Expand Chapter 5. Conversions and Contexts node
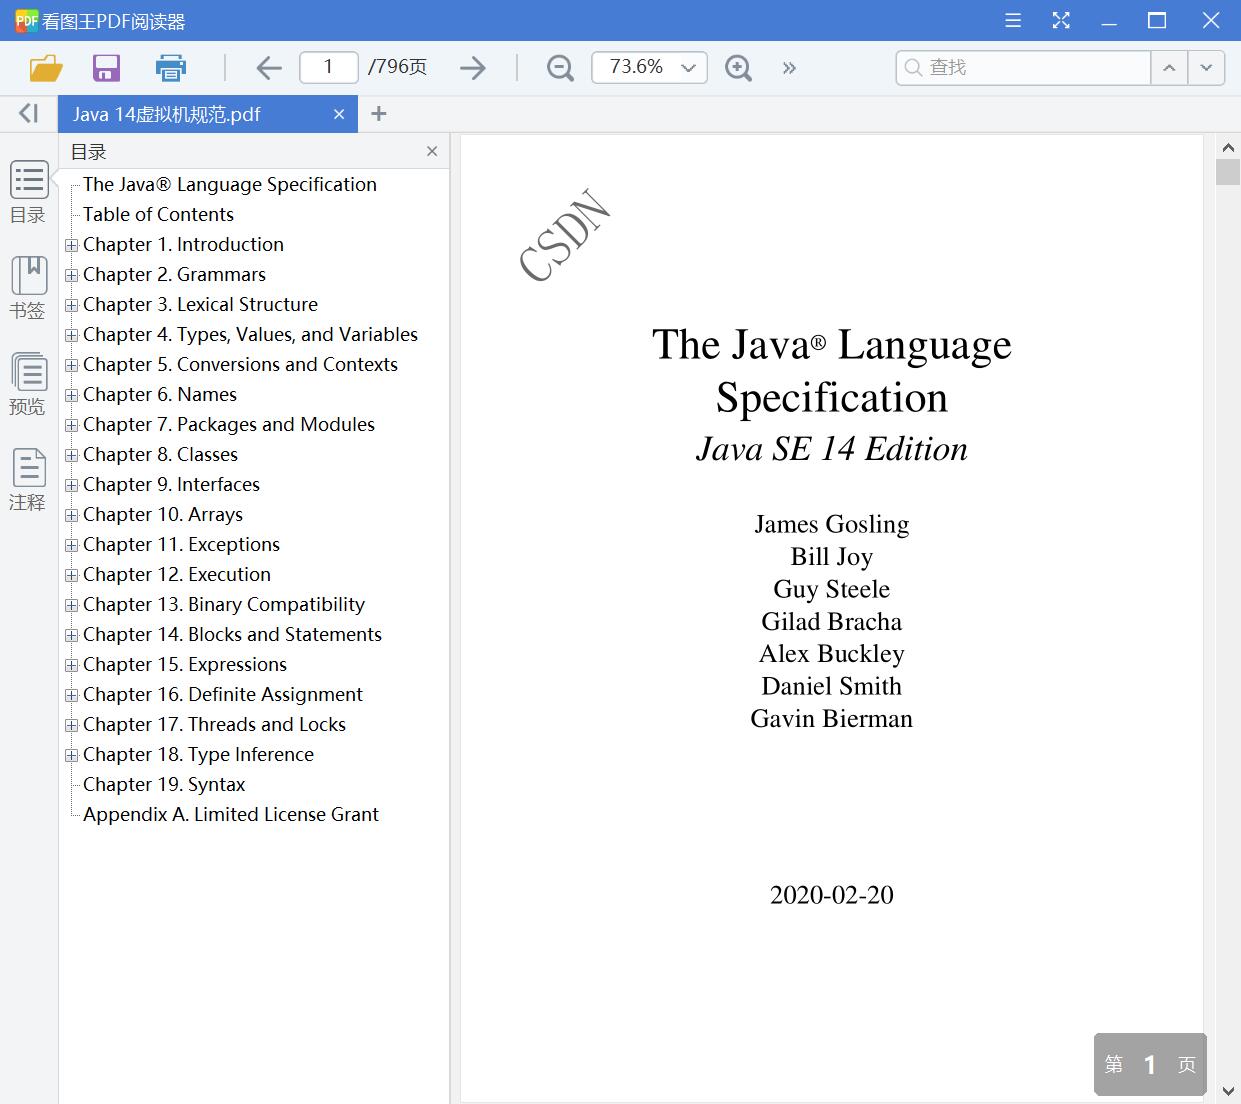 (71, 365)
